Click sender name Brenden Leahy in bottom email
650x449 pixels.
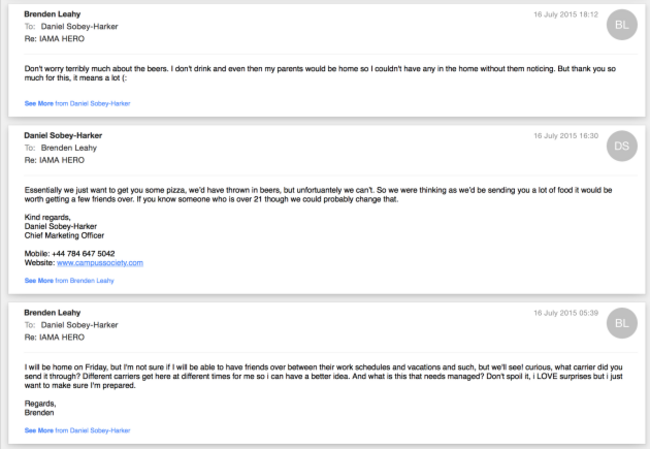click(52, 313)
